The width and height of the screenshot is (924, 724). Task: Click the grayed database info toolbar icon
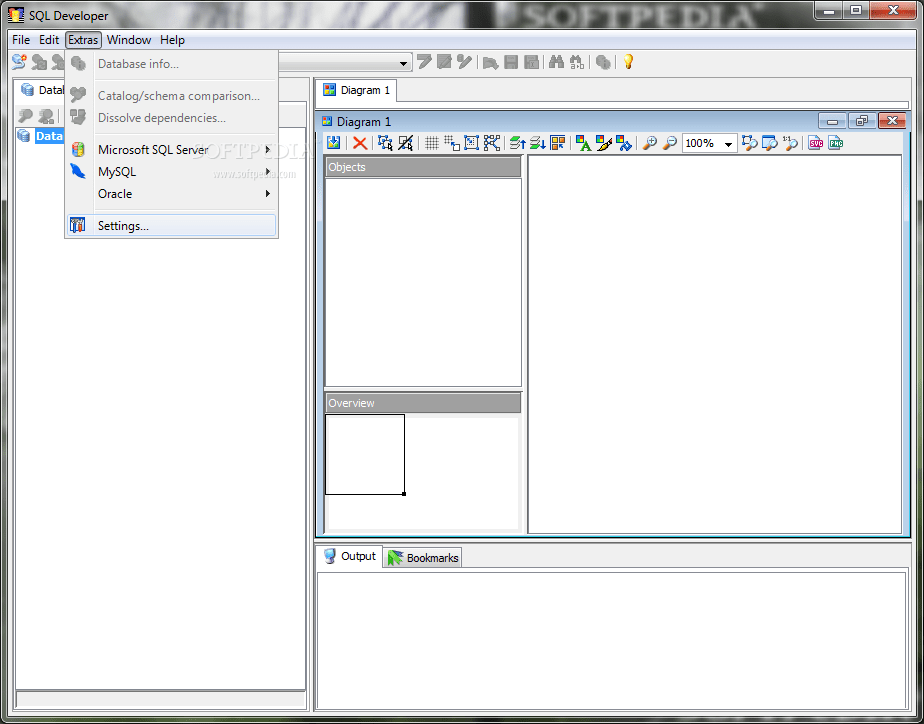(603, 62)
